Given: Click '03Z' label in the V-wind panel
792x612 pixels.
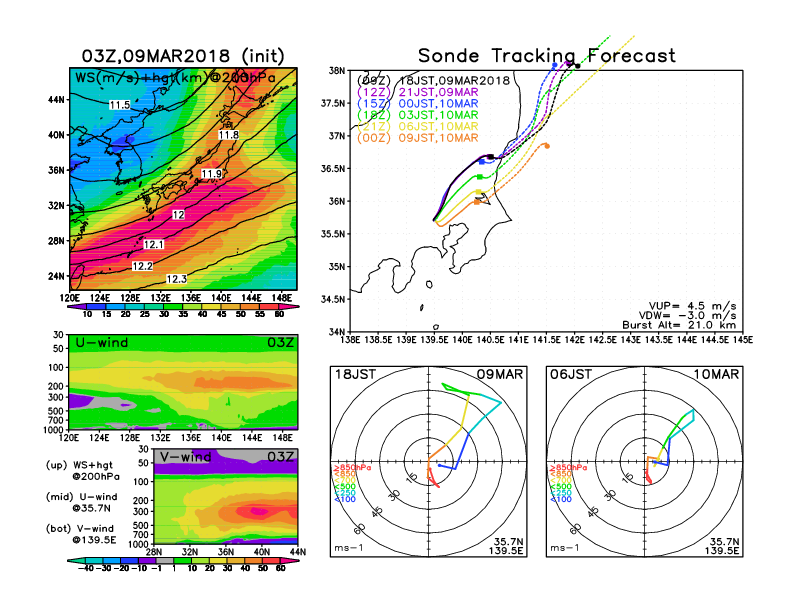Looking at the screenshot, I should (x=280, y=457).
